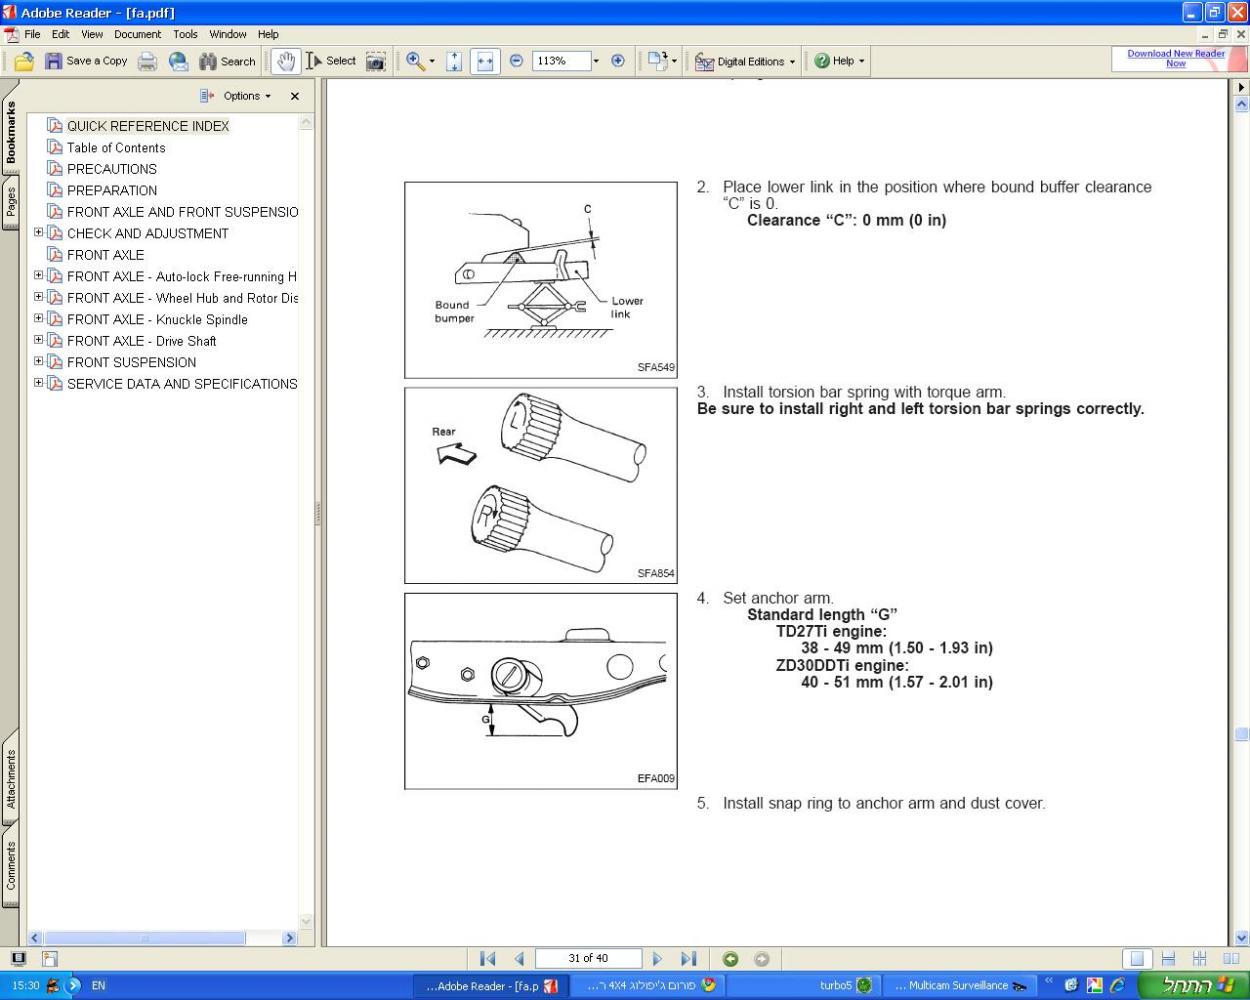The height and width of the screenshot is (1000, 1250).
Task: Click the Open file folder icon
Action: (x=24, y=61)
